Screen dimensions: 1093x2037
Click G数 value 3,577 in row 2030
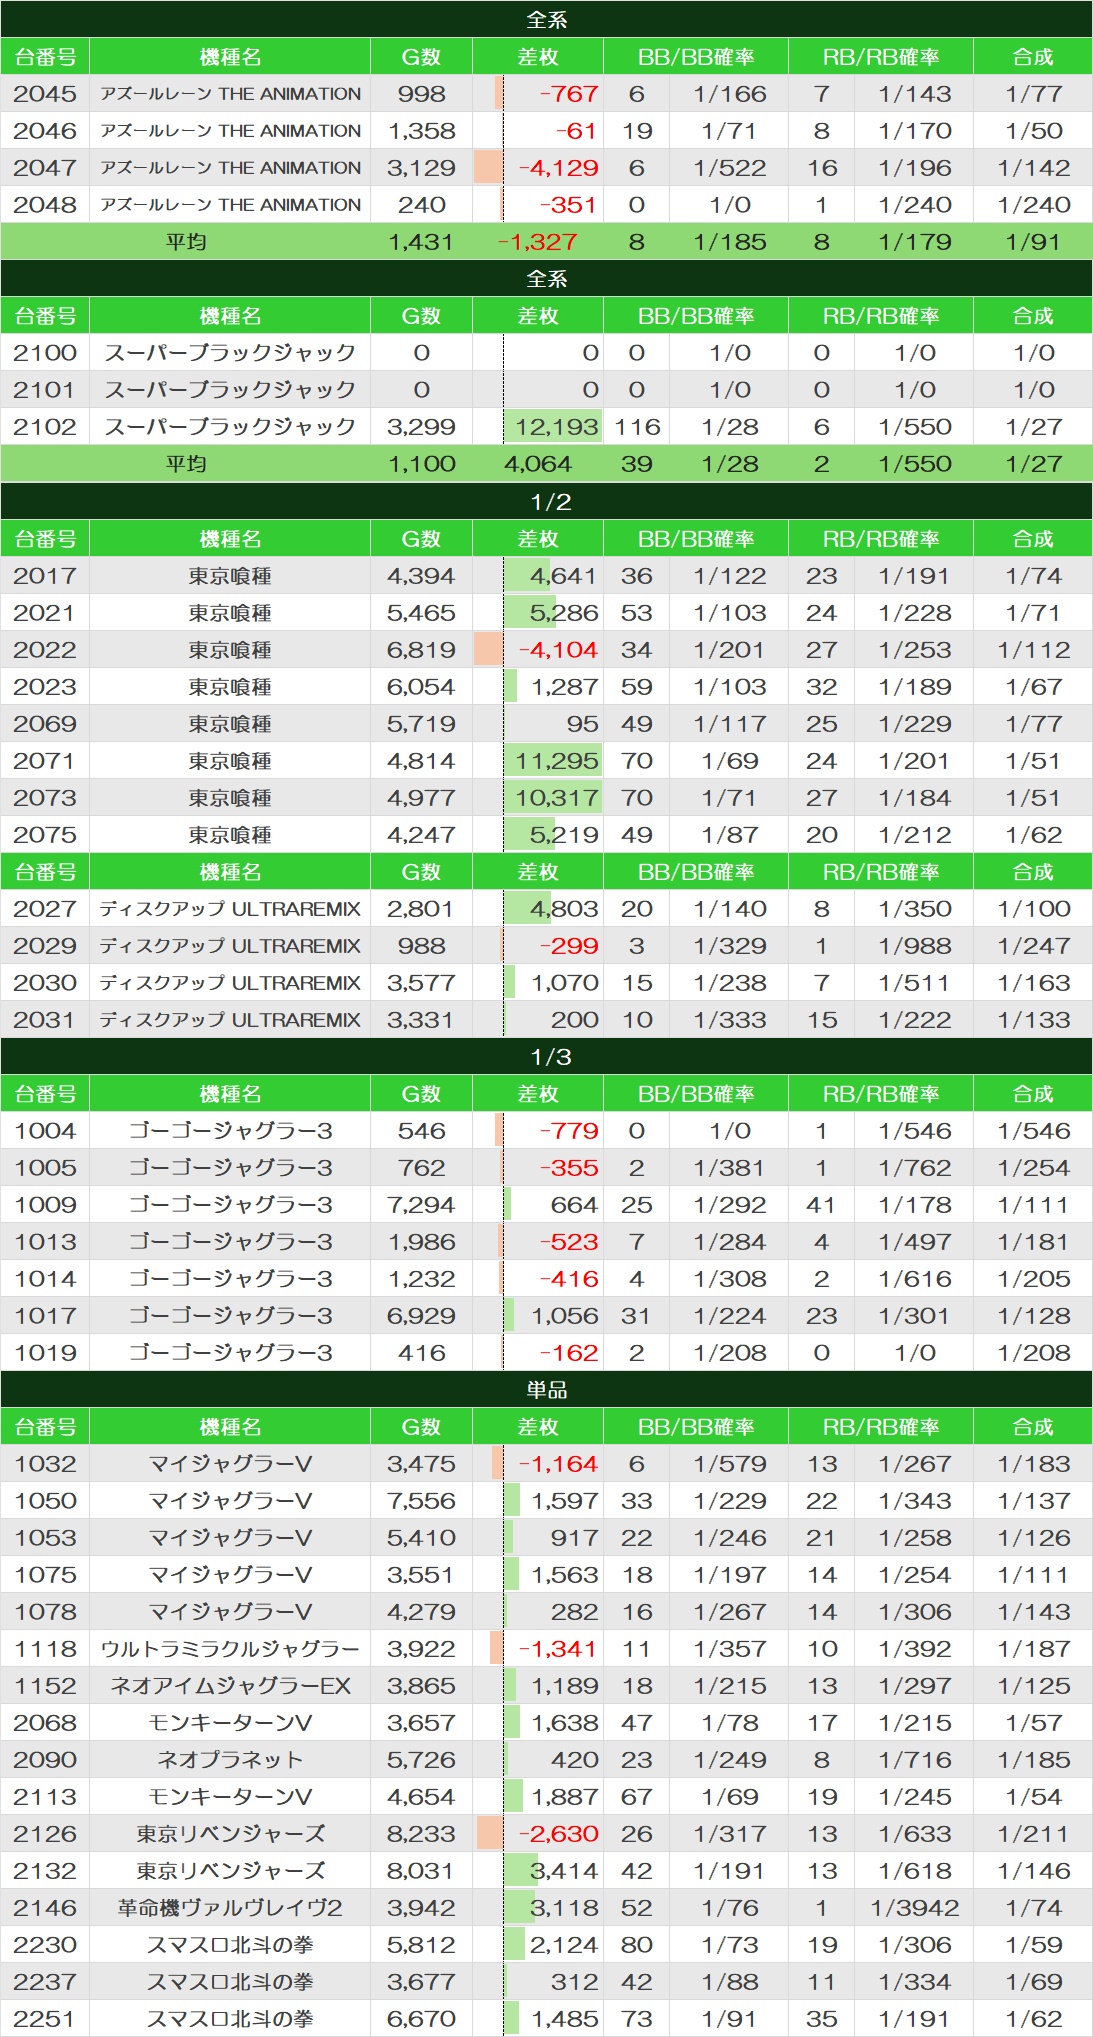(421, 983)
